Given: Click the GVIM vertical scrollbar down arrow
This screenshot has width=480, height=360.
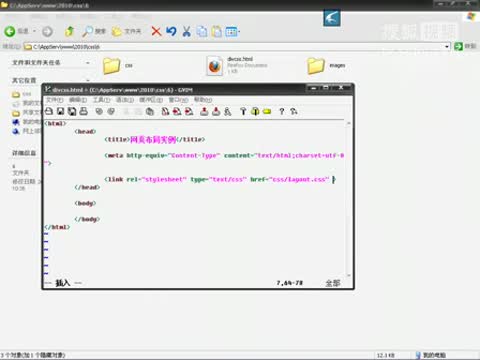Looking at the screenshot, I should pyautogui.click(x=349, y=275).
